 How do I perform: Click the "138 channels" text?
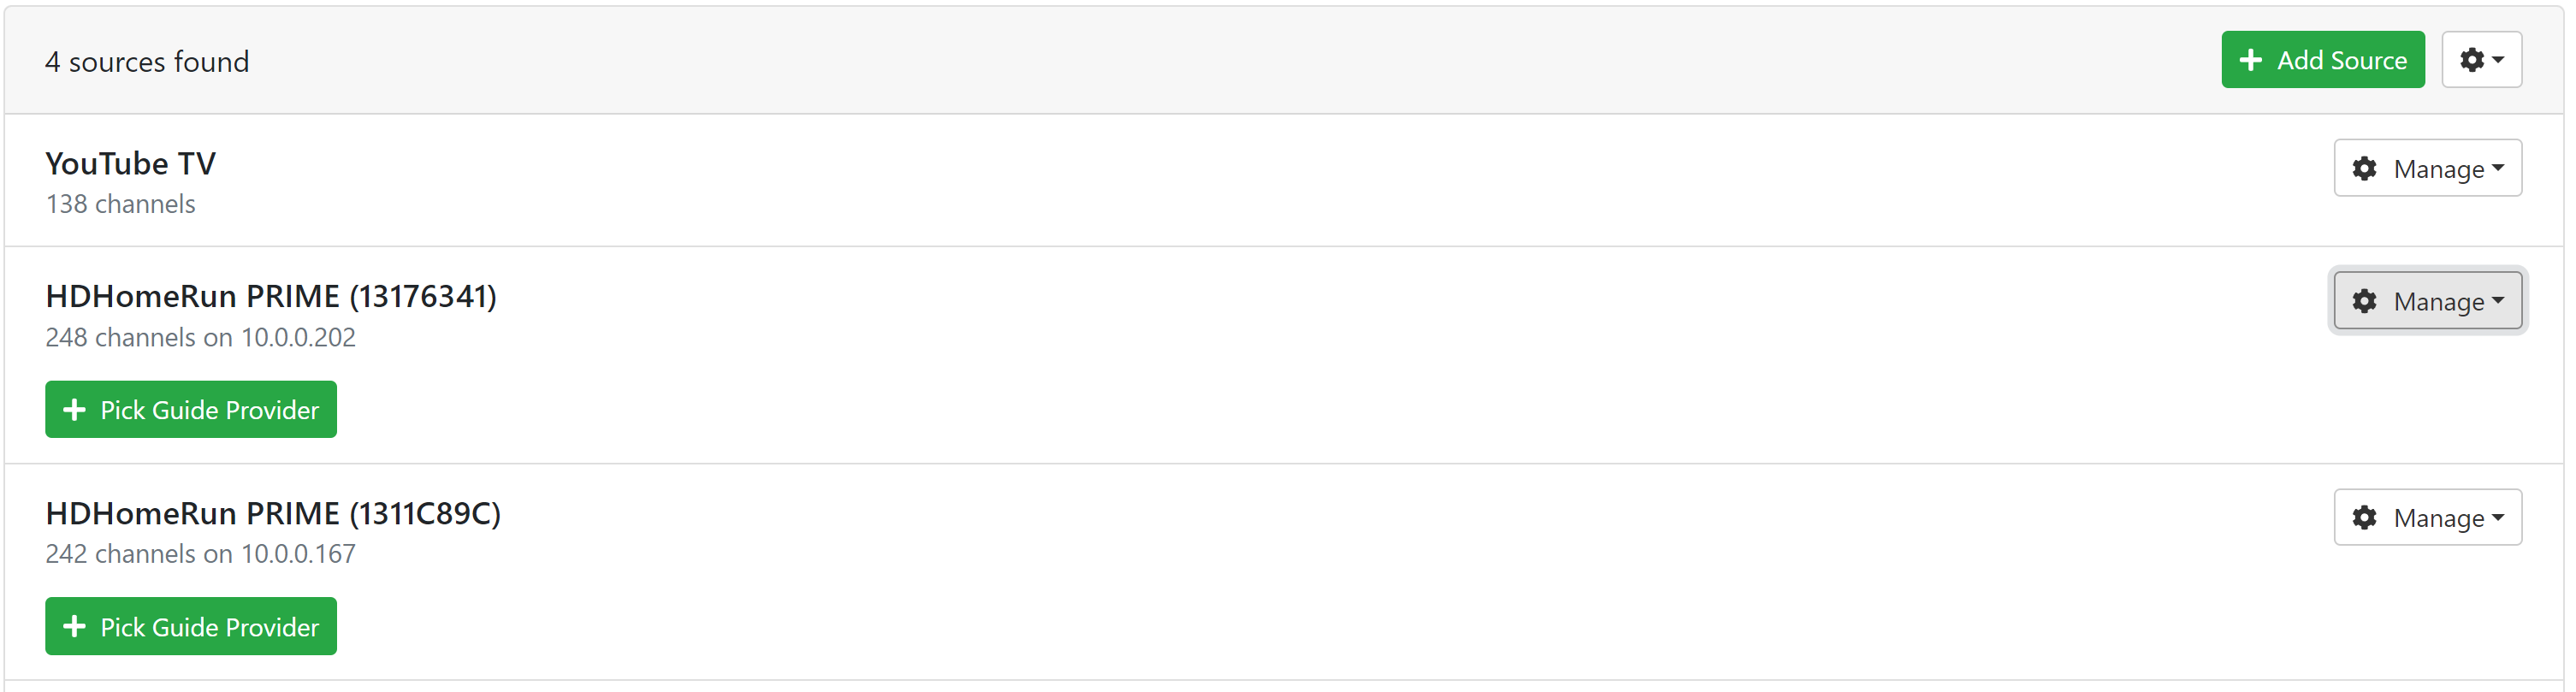[x=120, y=204]
